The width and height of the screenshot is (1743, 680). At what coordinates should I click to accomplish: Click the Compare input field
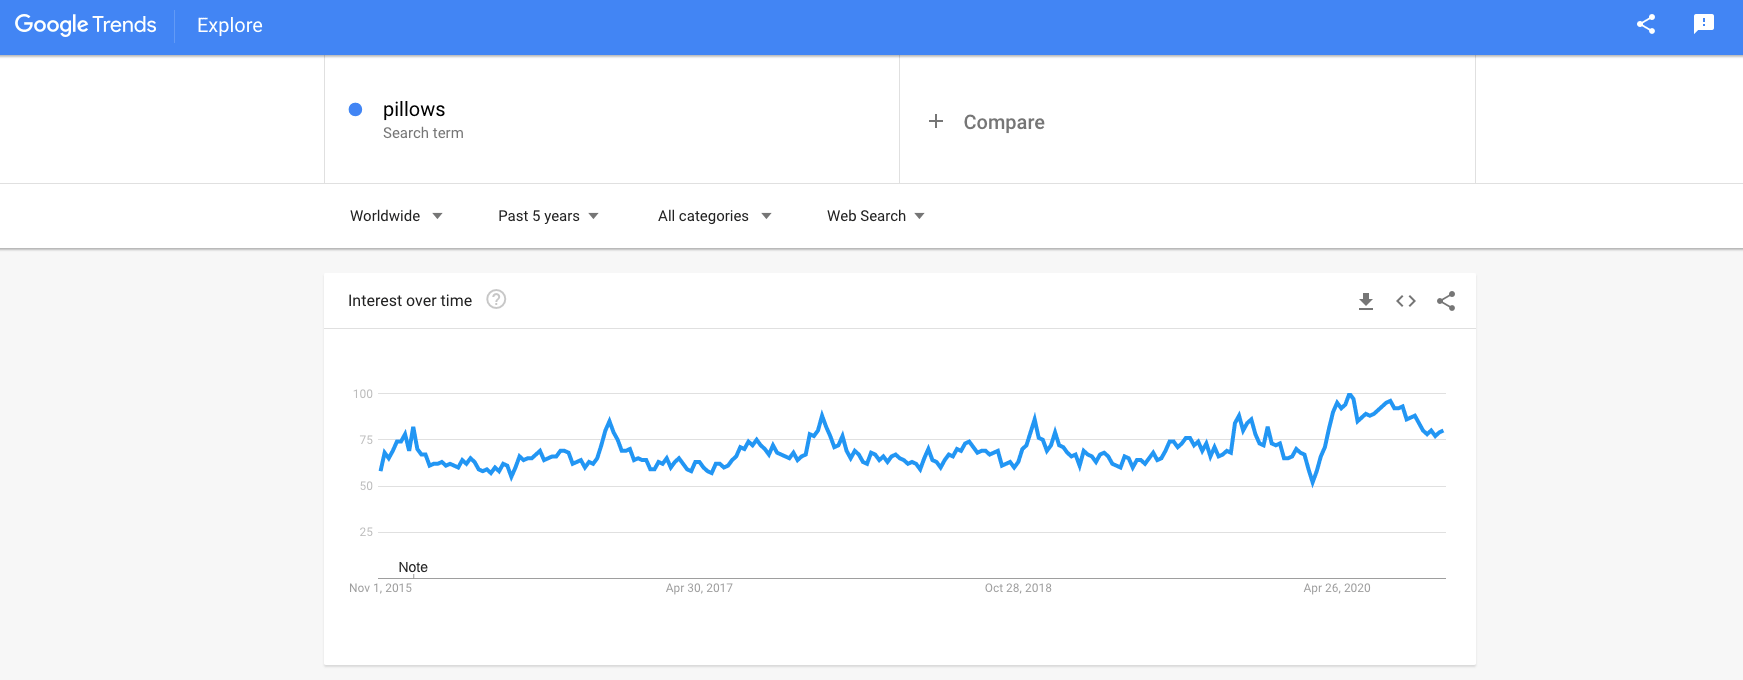tap(1003, 121)
